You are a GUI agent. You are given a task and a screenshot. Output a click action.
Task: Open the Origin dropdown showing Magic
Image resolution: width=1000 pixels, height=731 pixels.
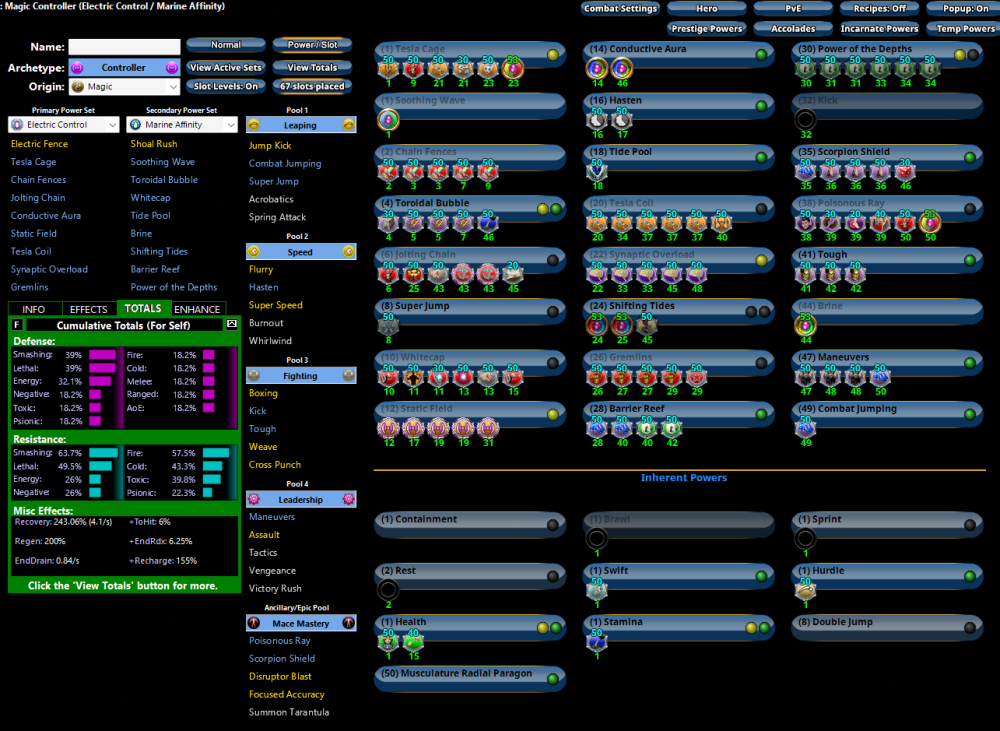pyautogui.click(x=125, y=87)
